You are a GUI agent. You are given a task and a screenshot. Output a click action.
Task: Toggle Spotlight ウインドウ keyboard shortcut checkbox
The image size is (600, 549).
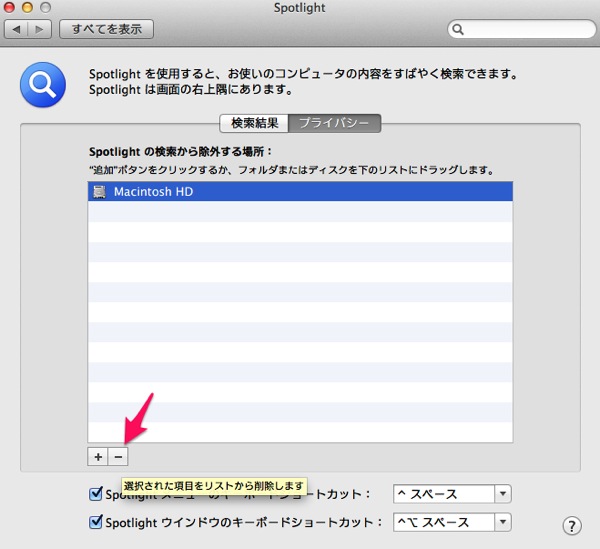pos(96,522)
